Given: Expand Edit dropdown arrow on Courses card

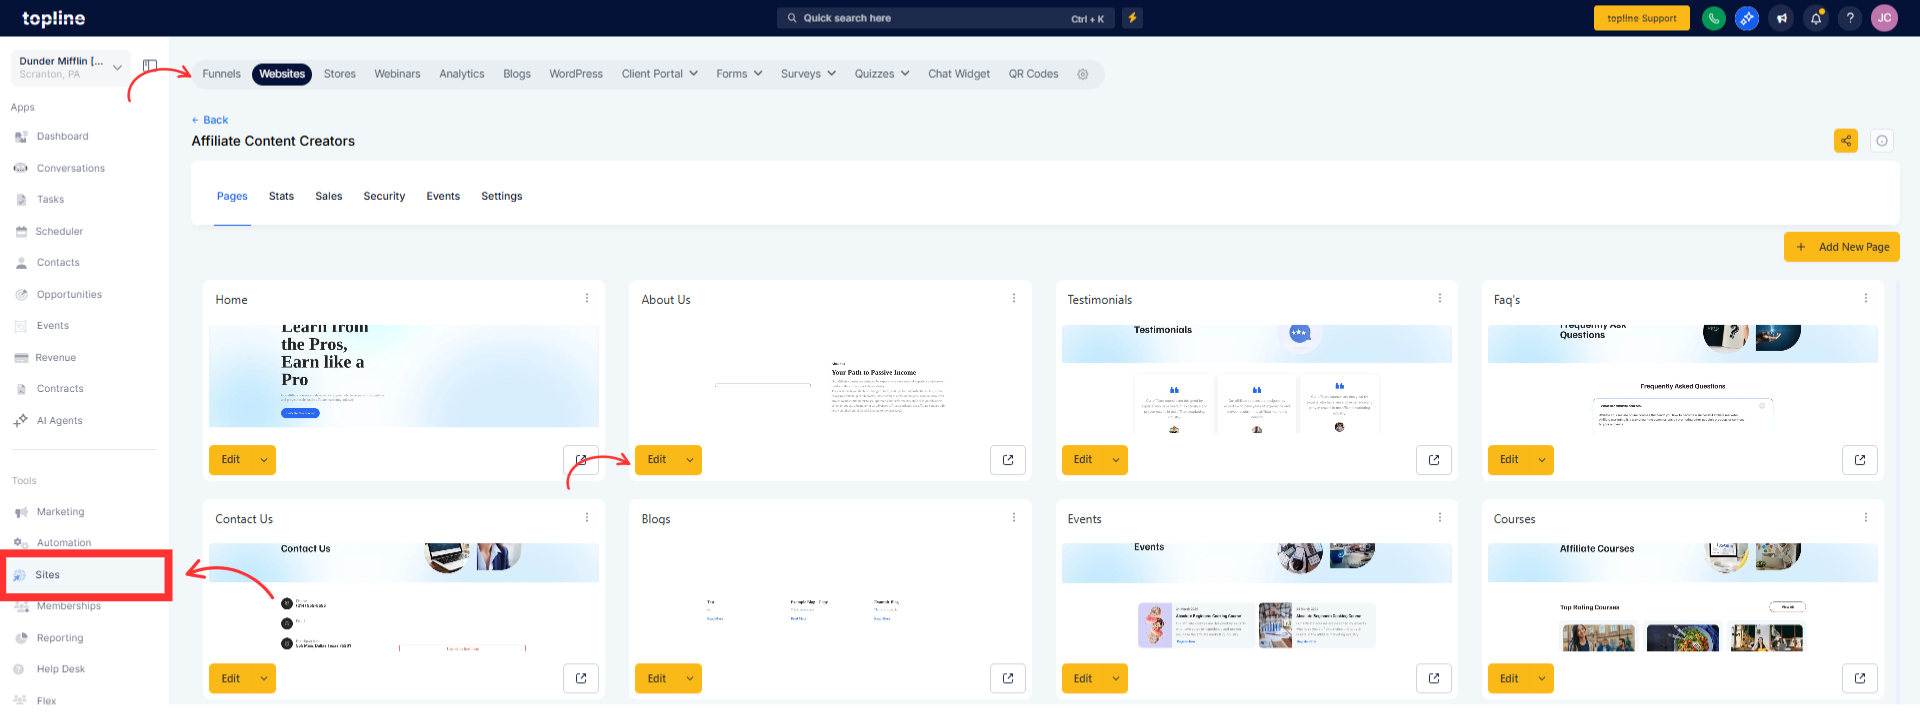Looking at the screenshot, I should tap(1542, 678).
